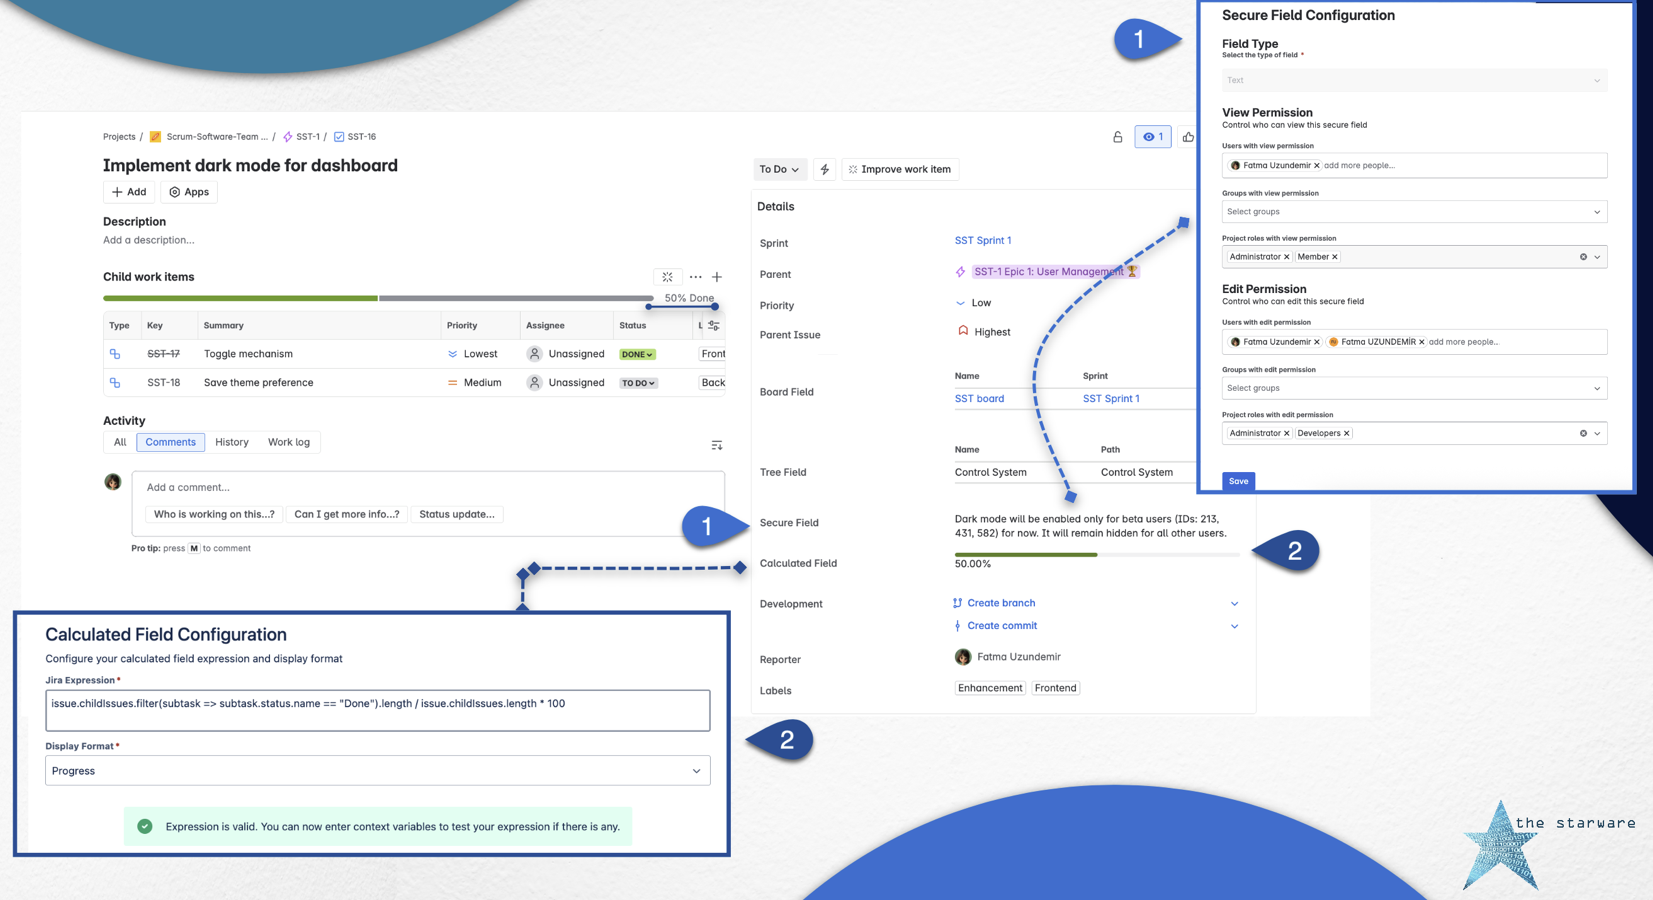Click the unlock icon to restrict access

coord(1117,137)
